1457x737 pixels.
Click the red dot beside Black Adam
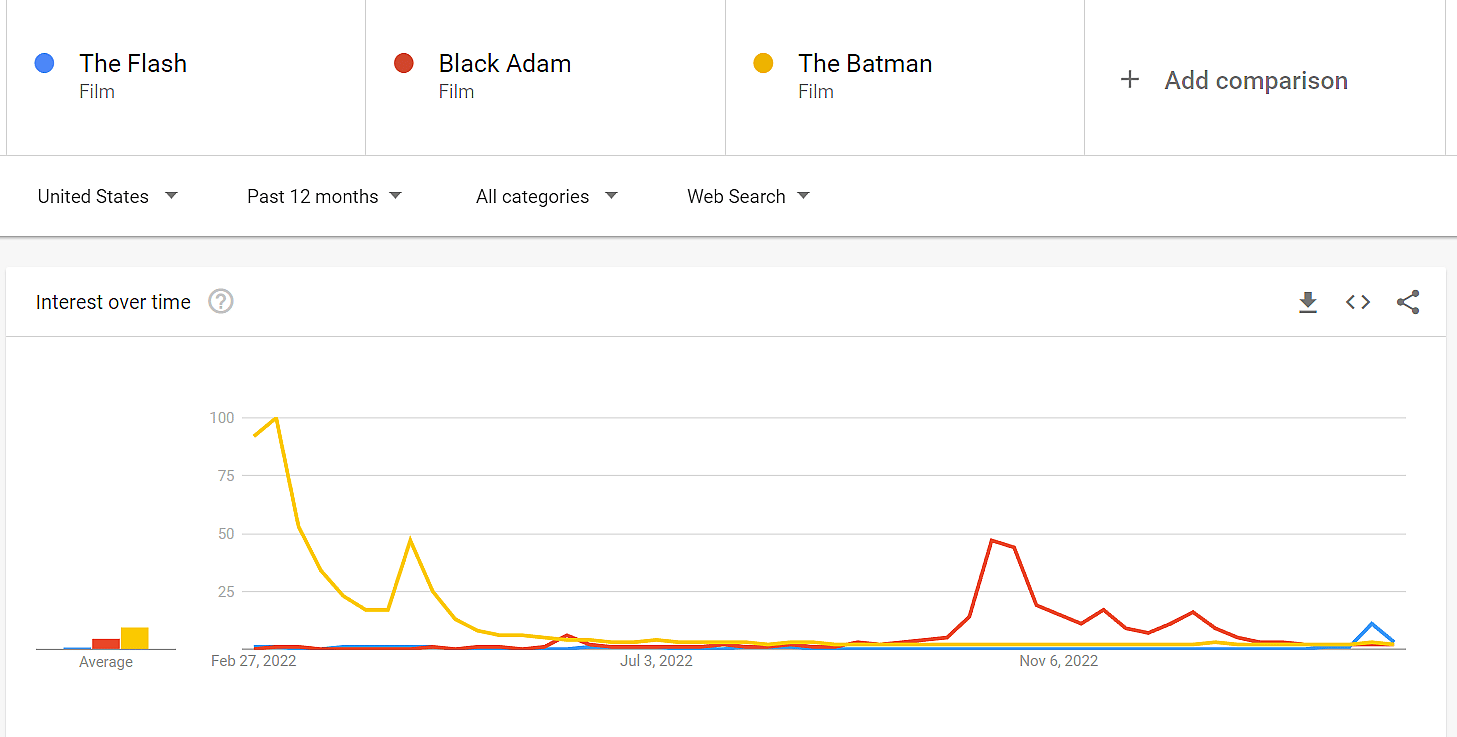[x=404, y=63]
